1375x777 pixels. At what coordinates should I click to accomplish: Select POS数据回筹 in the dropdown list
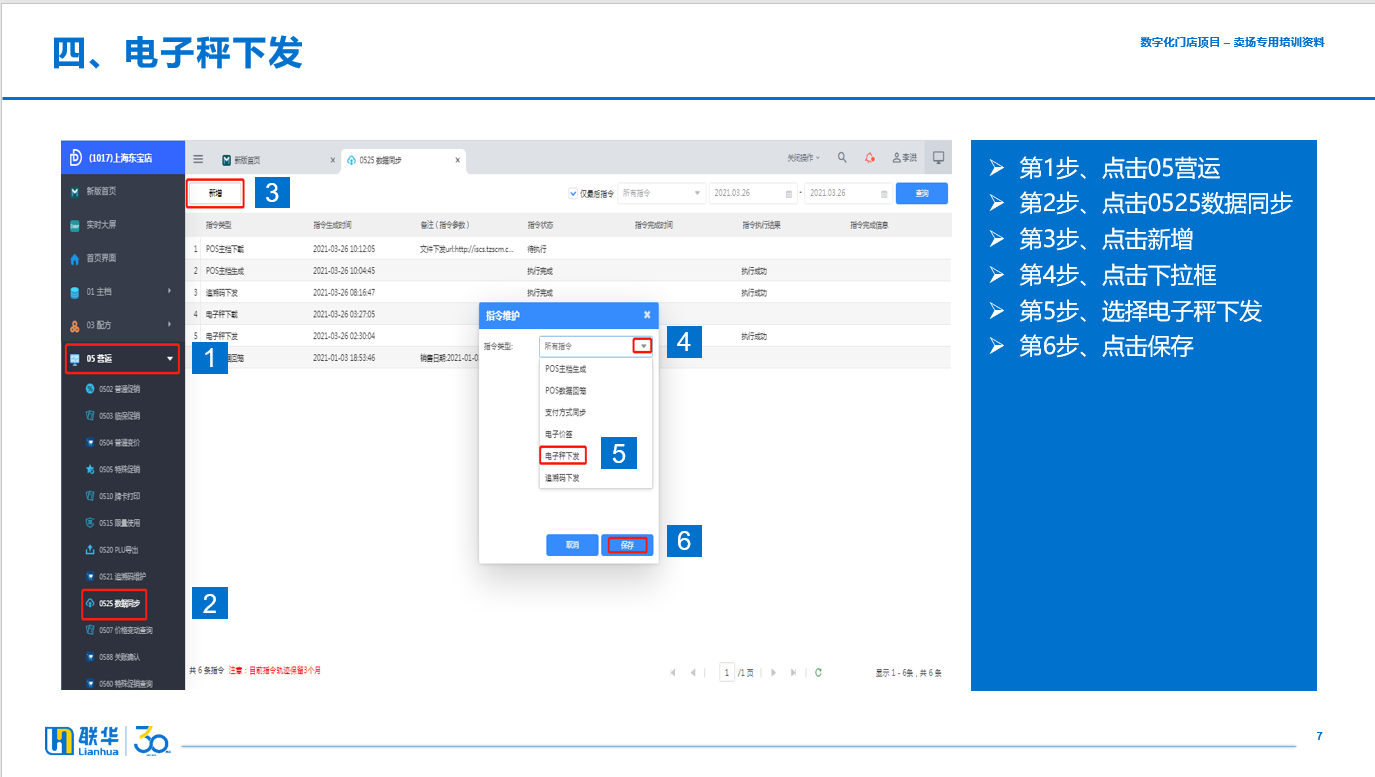[x=596, y=391]
